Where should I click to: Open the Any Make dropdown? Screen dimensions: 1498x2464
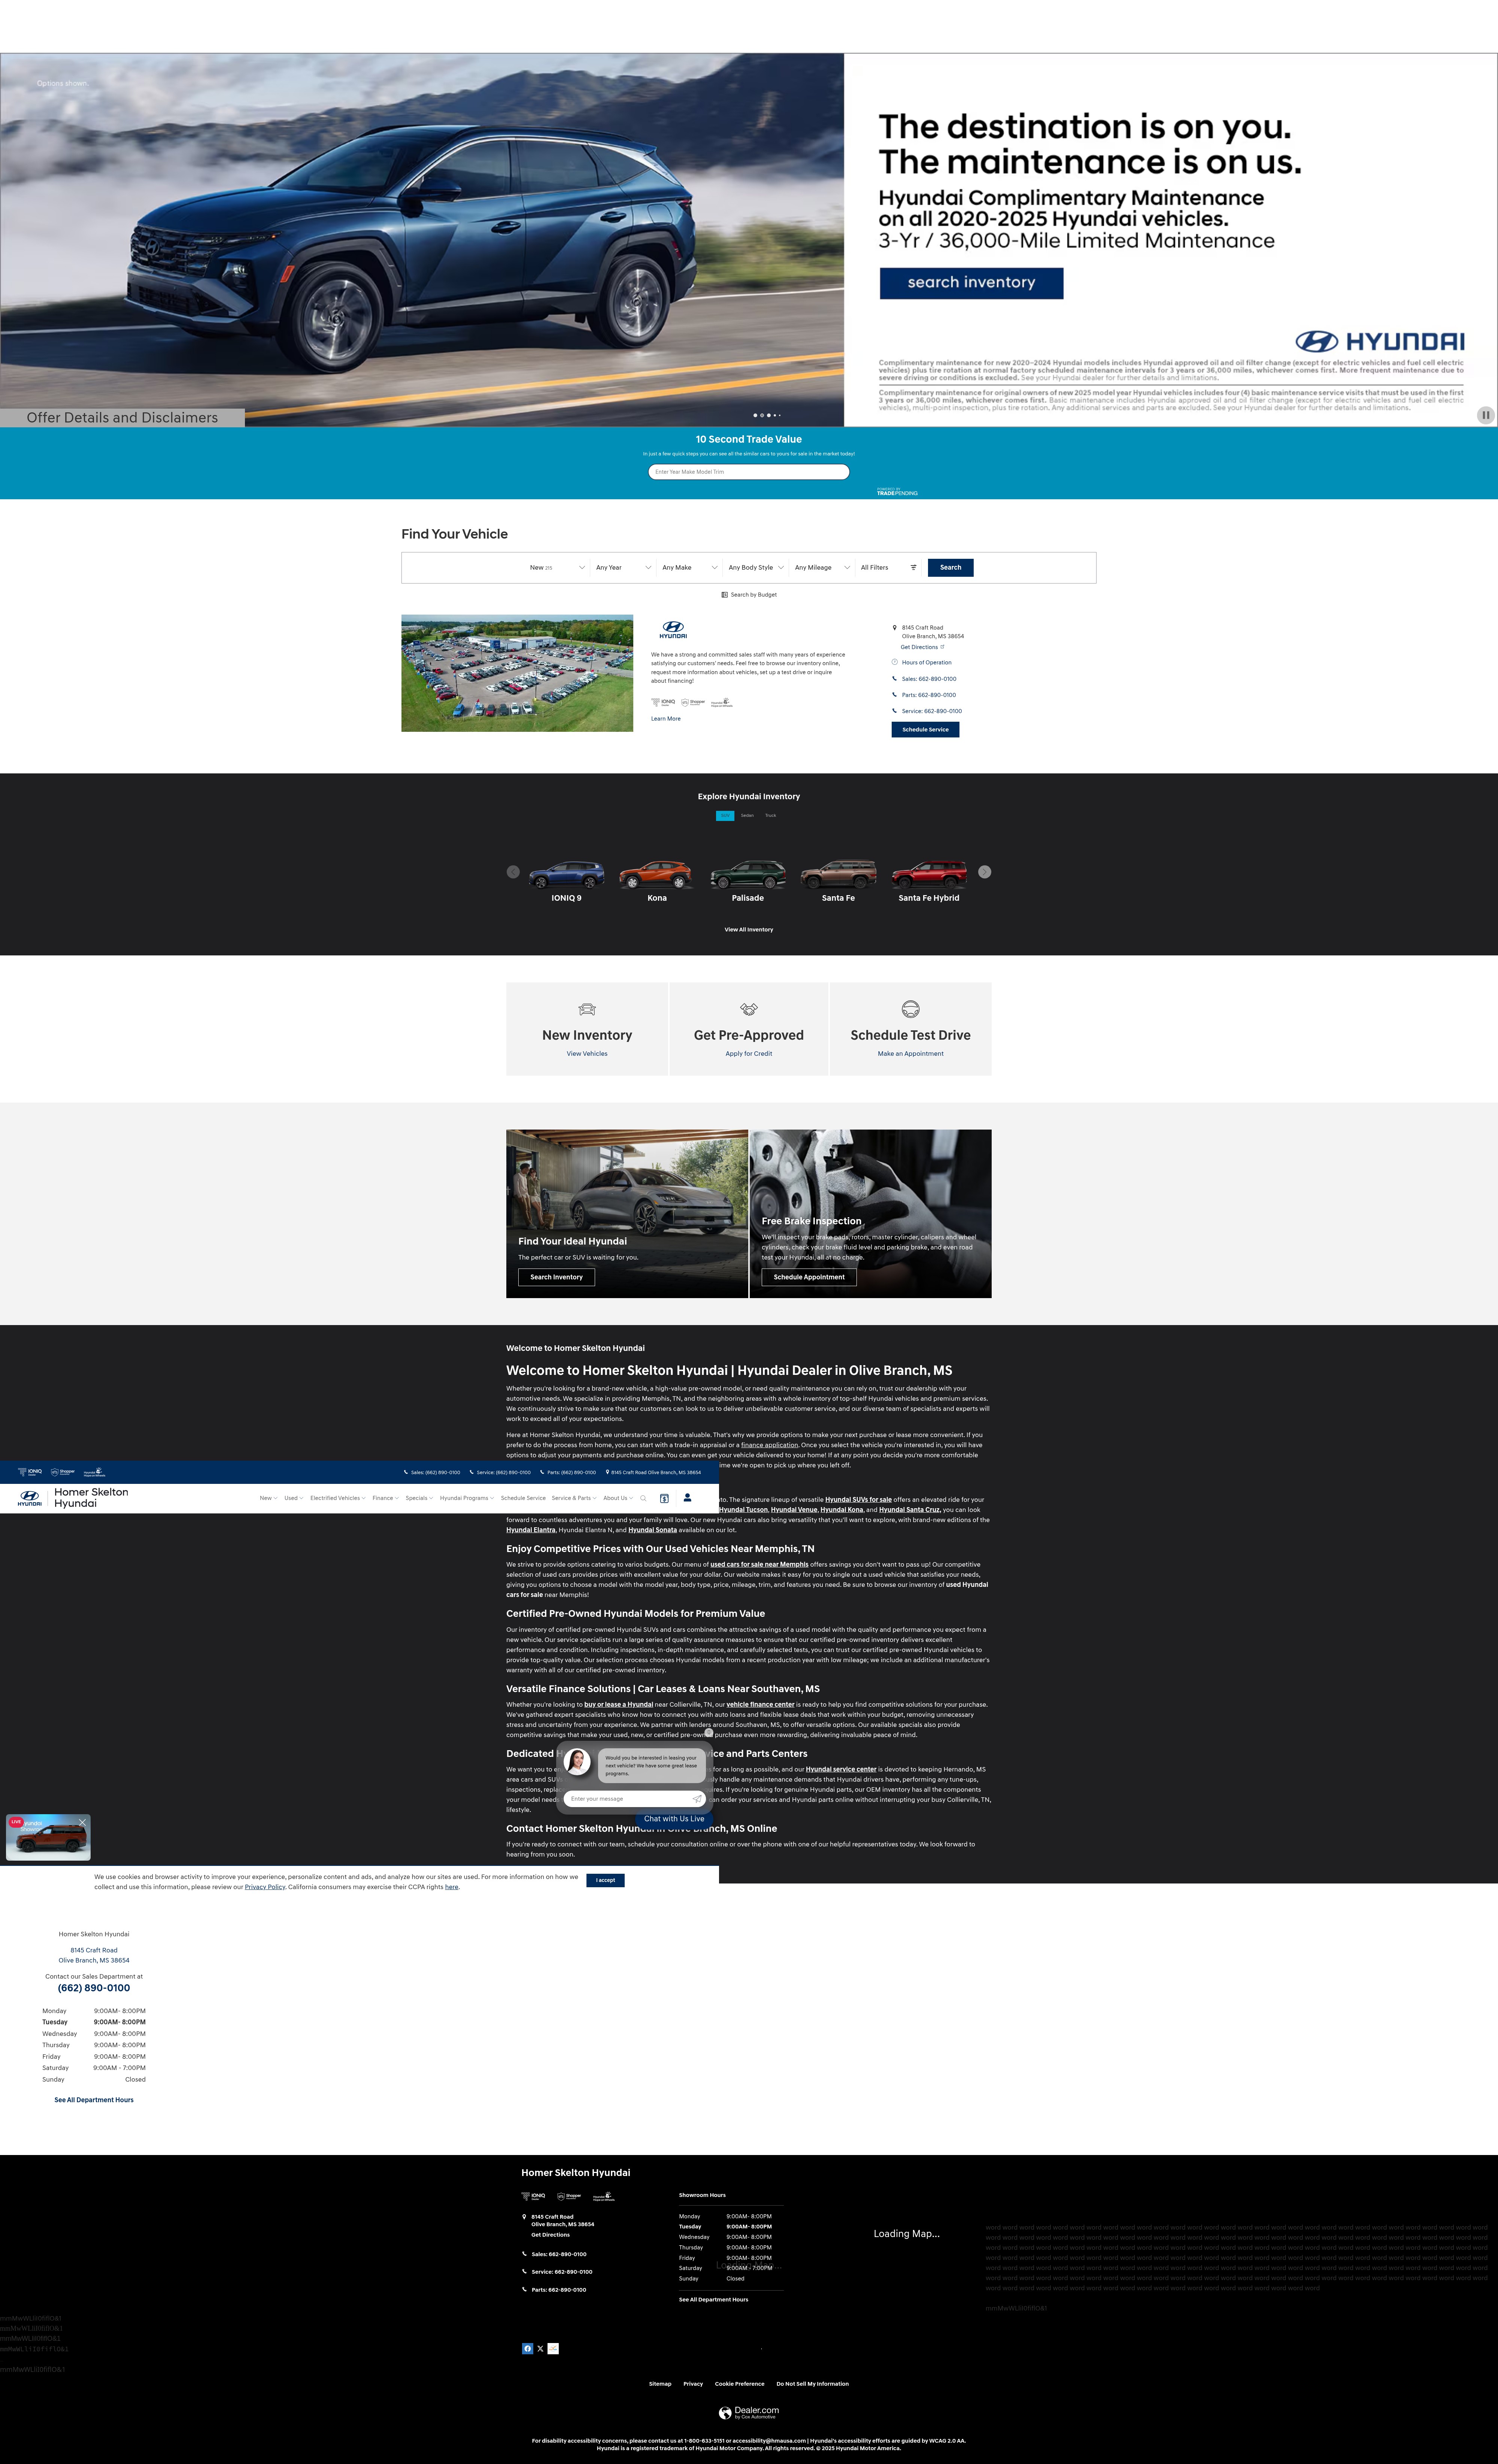(690, 567)
